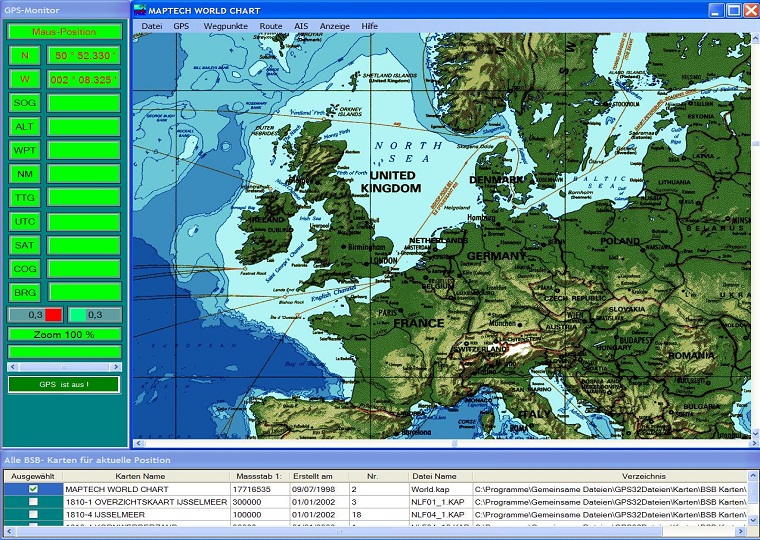Click the SOG label button

pos(25,103)
